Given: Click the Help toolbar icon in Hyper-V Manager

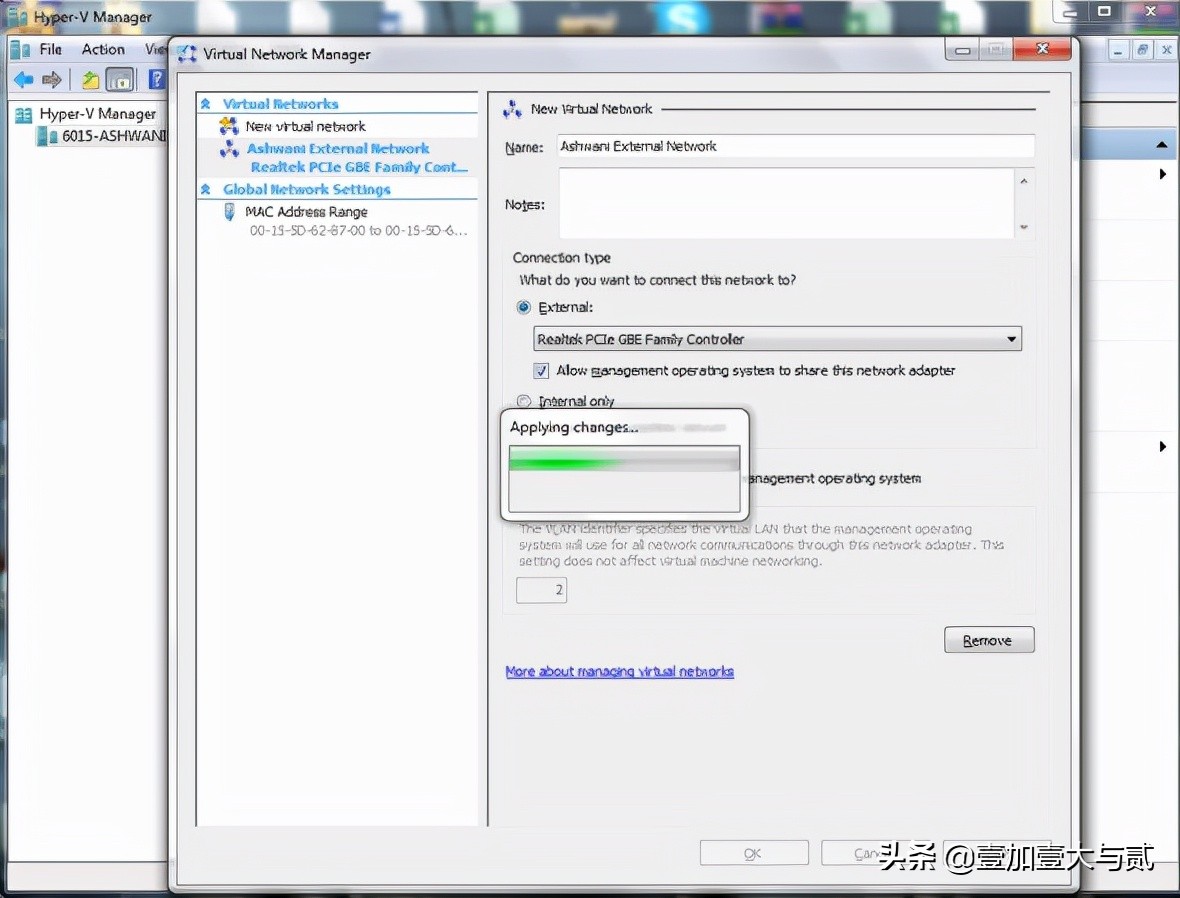Looking at the screenshot, I should pyautogui.click(x=156, y=79).
